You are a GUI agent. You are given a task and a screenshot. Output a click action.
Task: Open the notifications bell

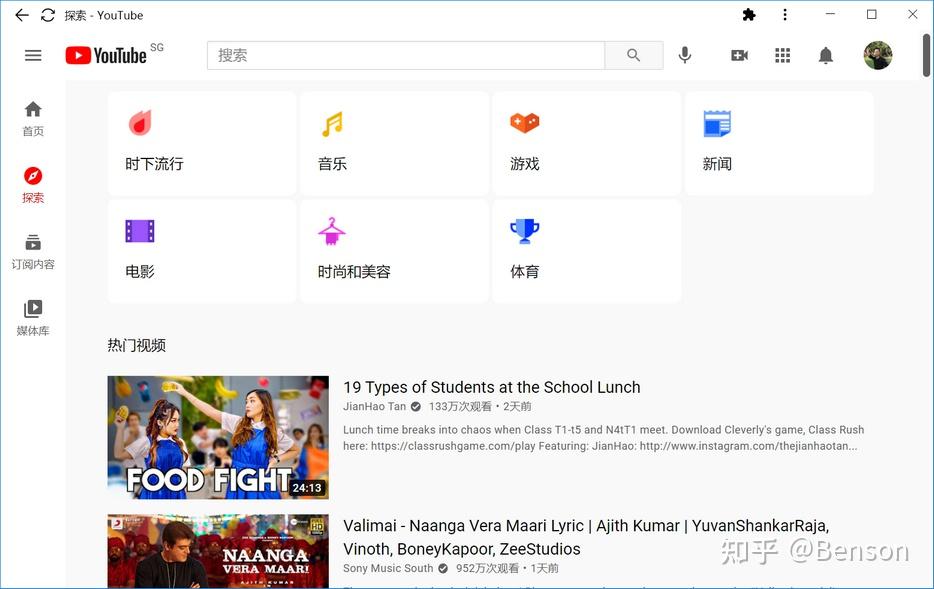(826, 55)
